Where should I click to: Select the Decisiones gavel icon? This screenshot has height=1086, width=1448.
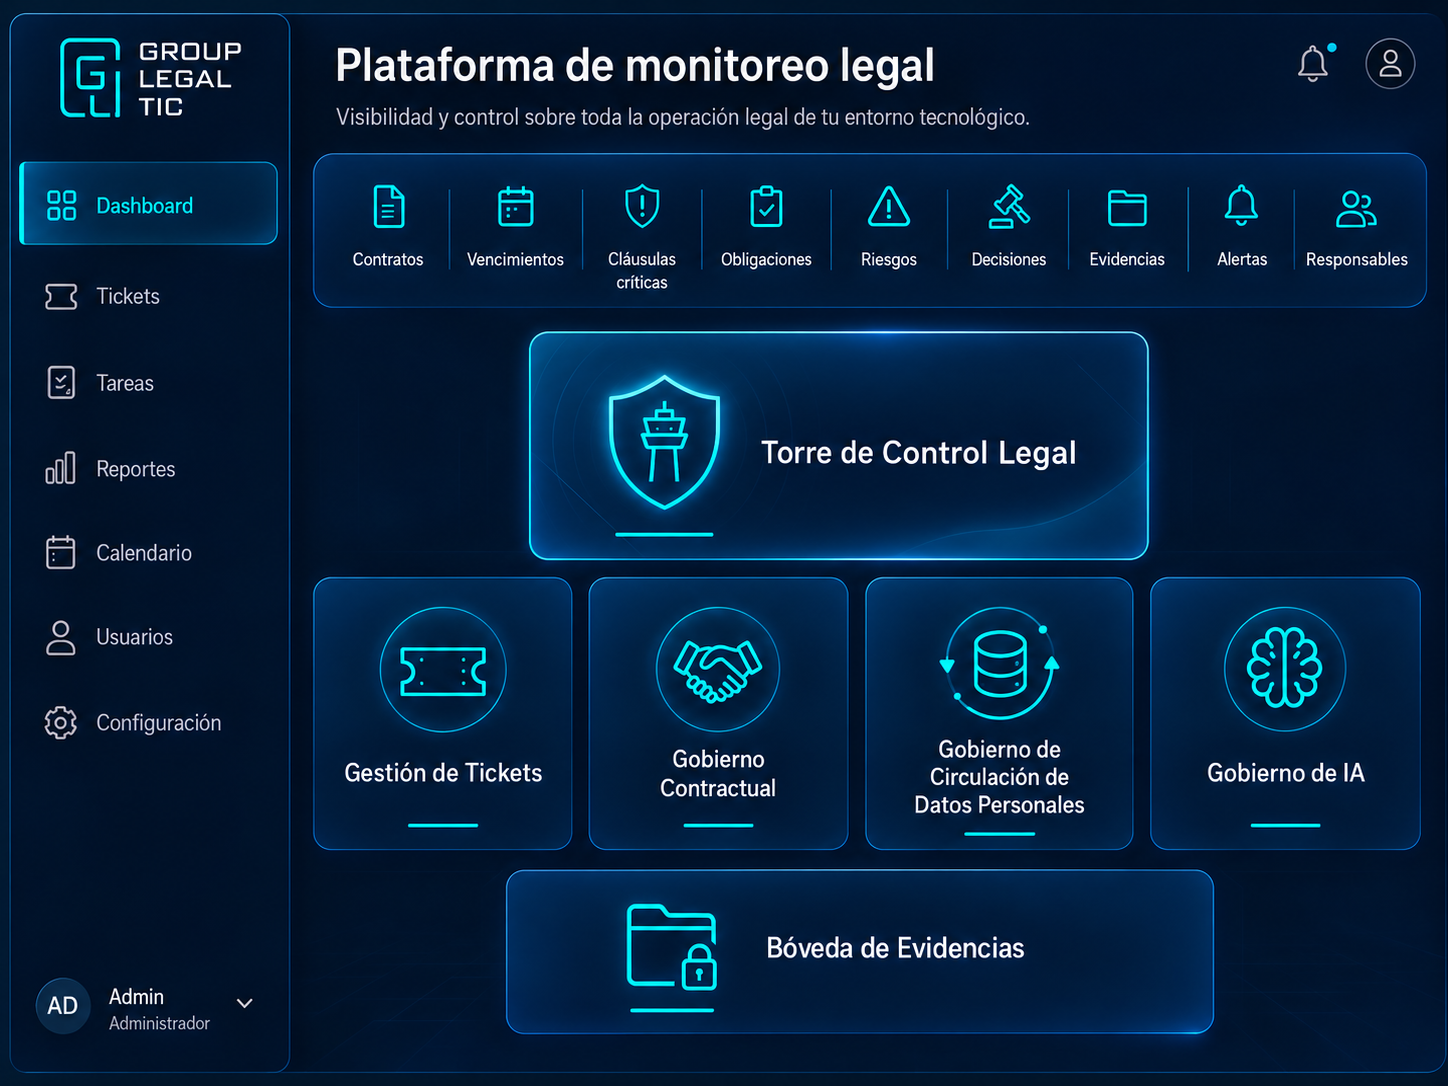point(1009,207)
